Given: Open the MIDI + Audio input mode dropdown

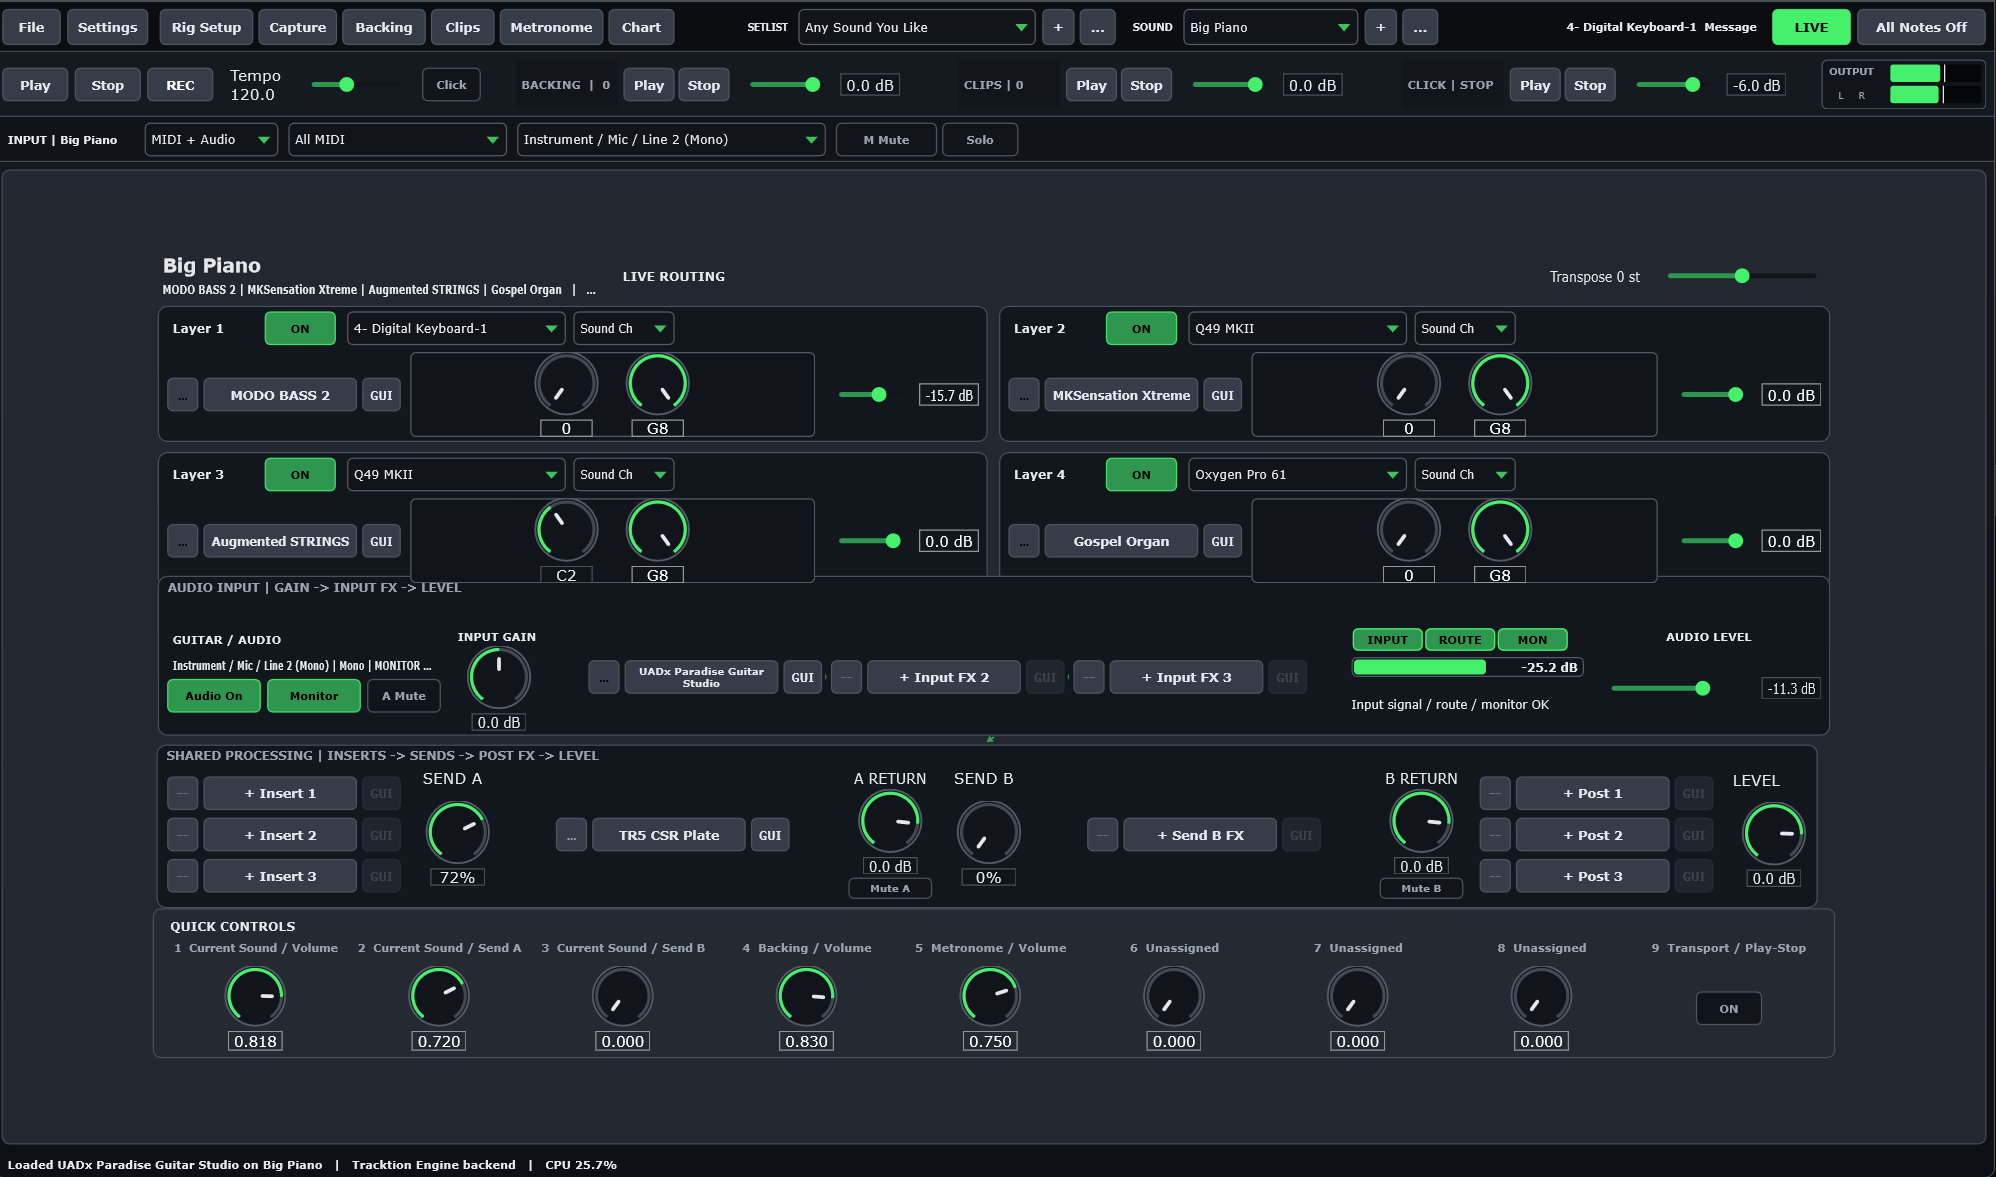Looking at the screenshot, I should point(211,140).
